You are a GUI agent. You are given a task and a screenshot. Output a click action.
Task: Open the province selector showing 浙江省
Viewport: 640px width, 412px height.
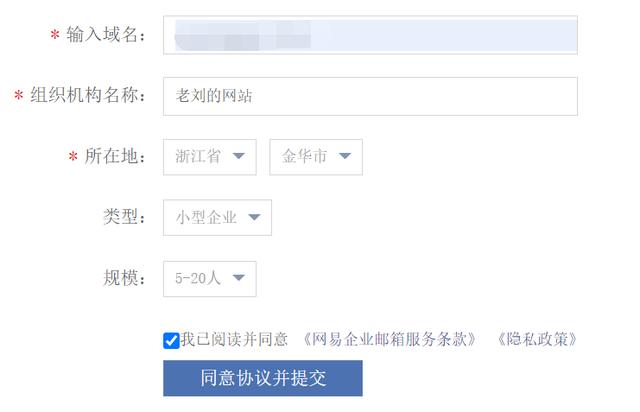(x=210, y=157)
